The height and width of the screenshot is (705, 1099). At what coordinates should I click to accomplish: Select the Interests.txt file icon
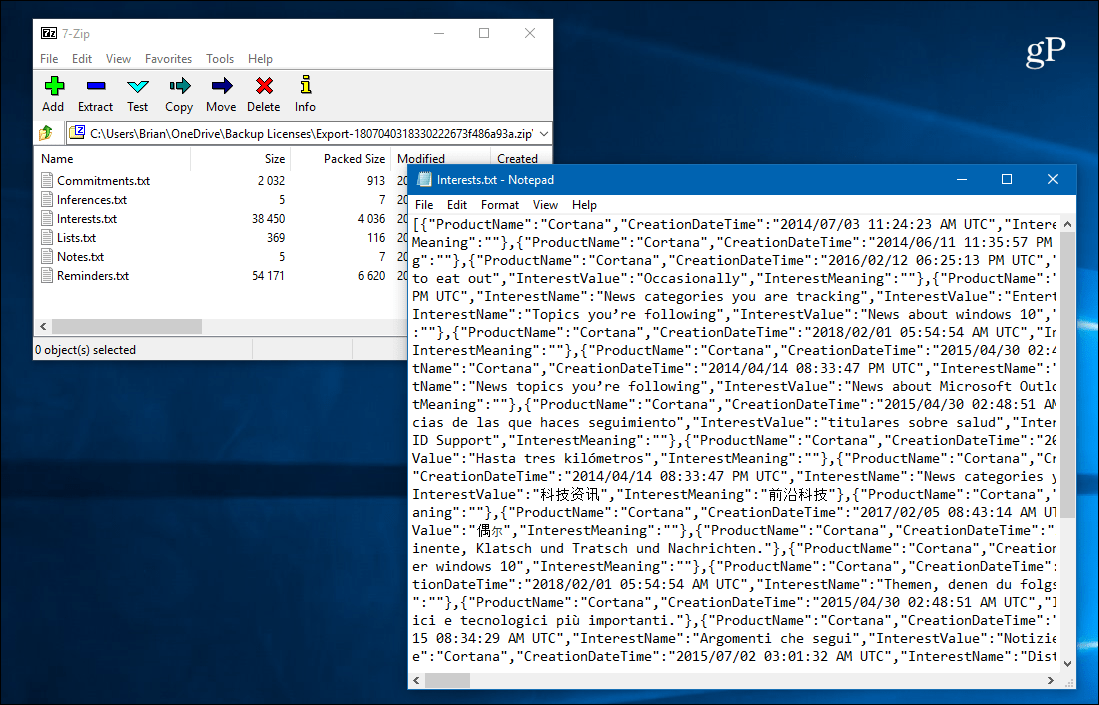pos(47,219)
